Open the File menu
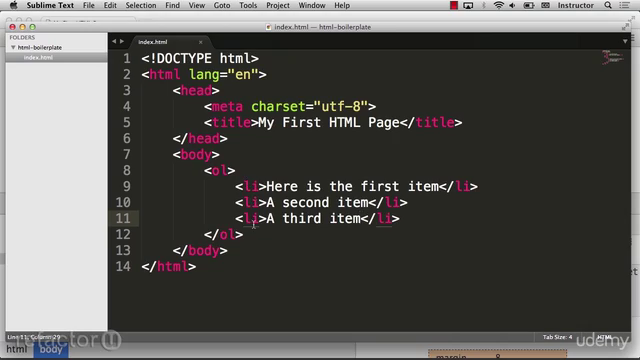Image resolution: width=640 pixels, height=360 pixels. (x=89, y=5)
